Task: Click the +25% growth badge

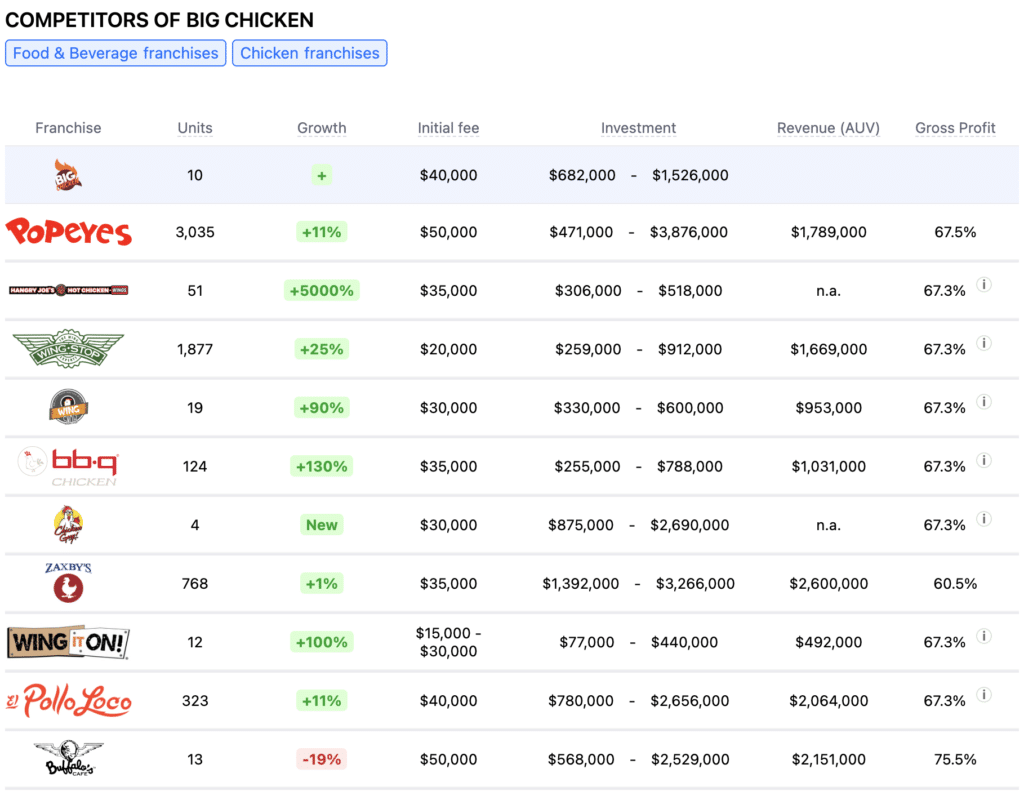Action: pos(321,349)
